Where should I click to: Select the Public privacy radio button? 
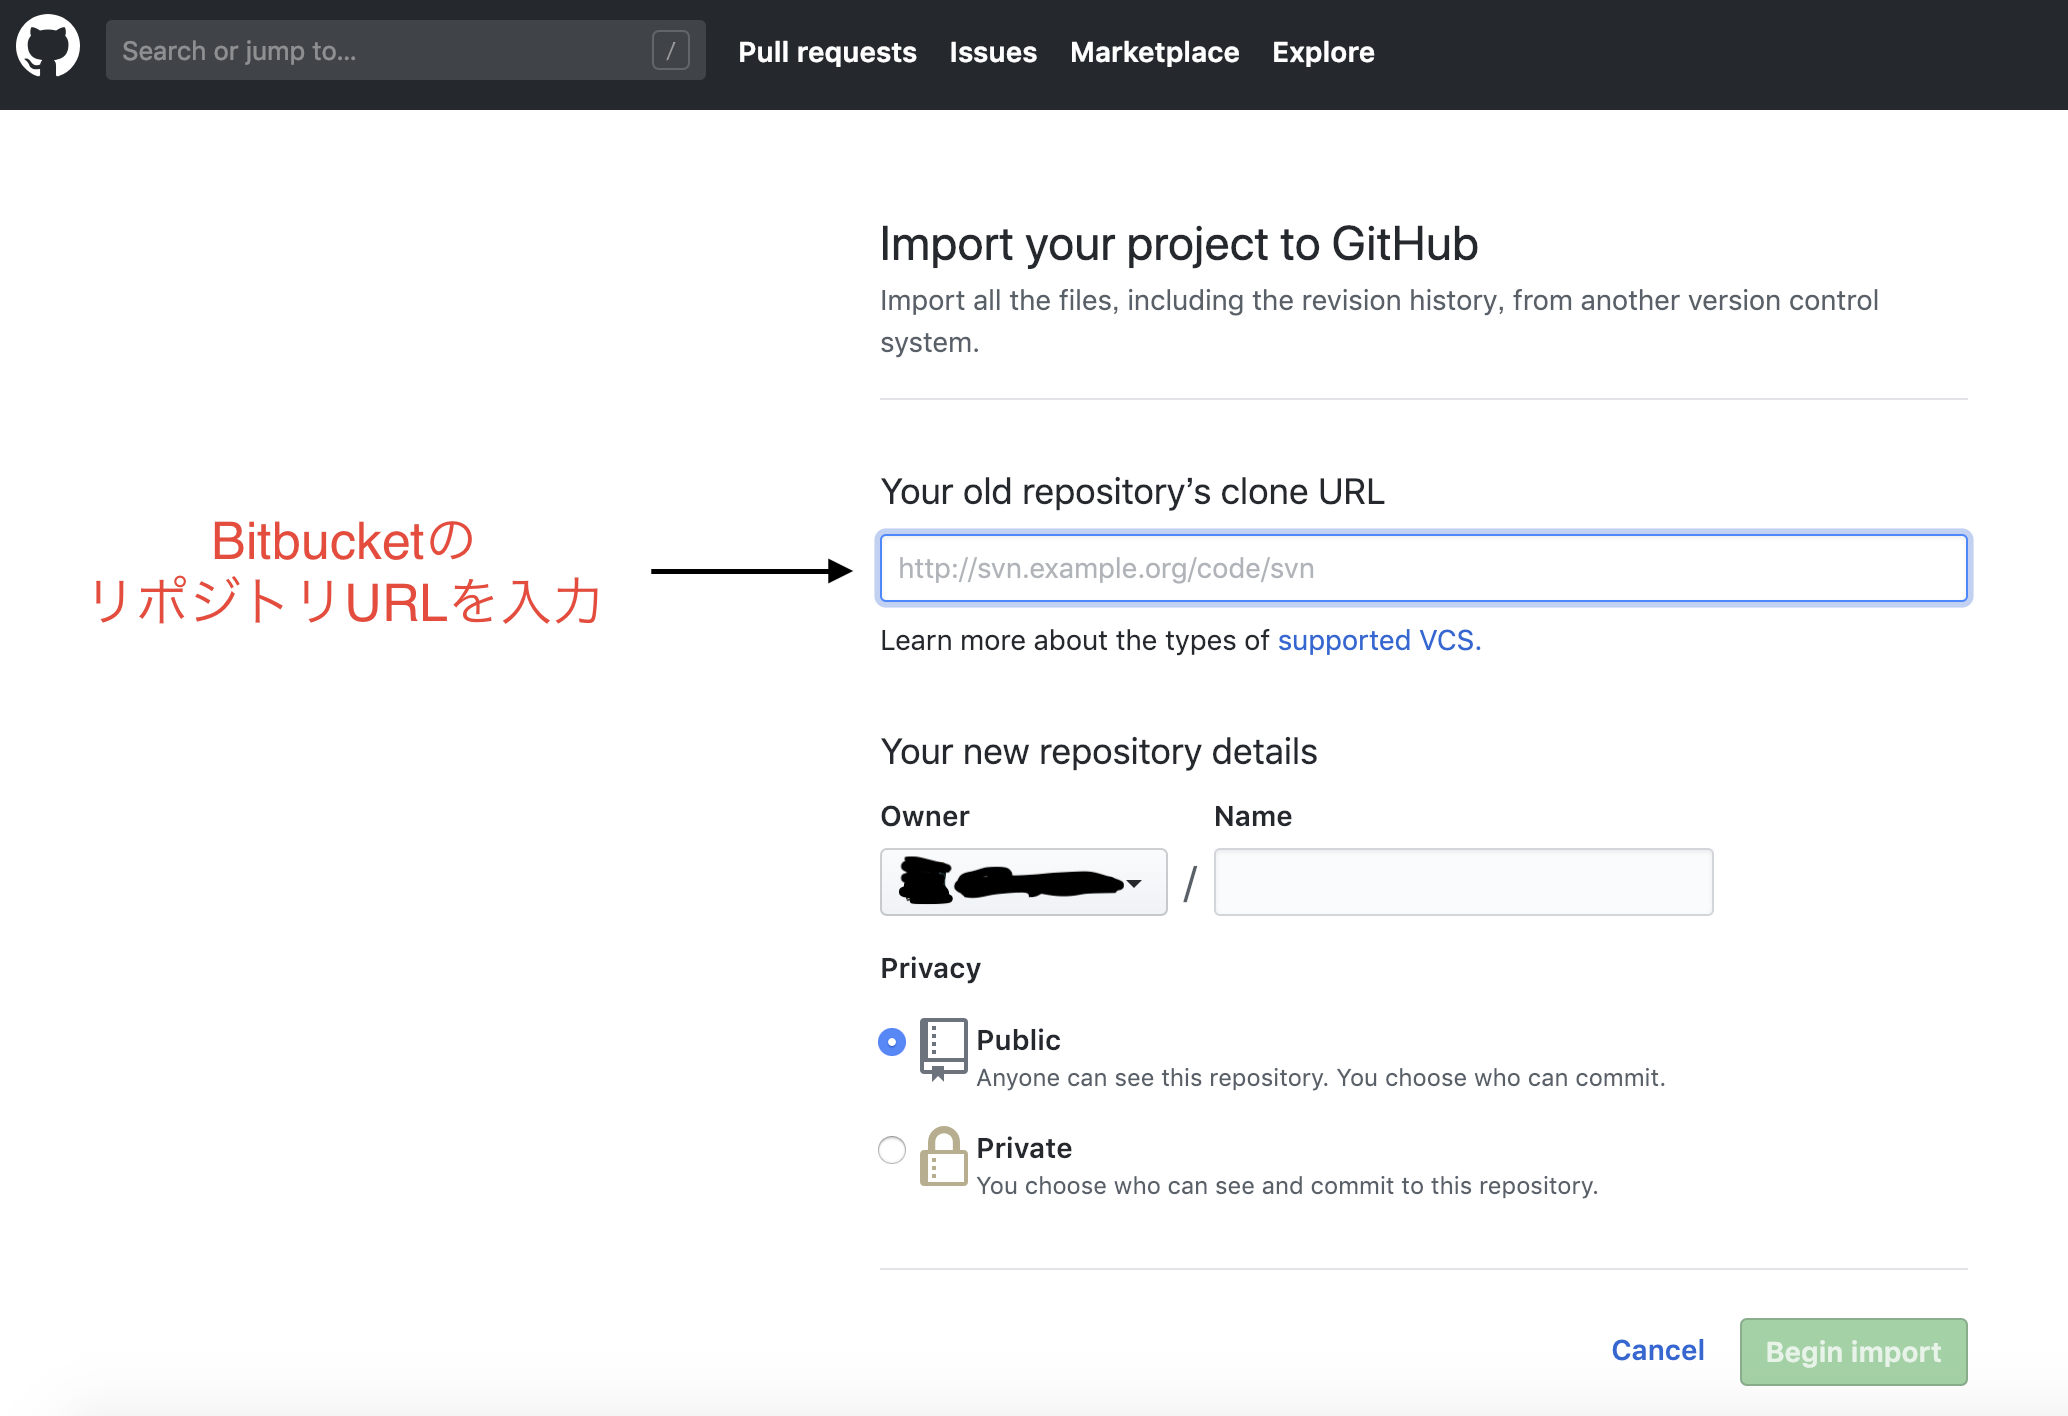(890, 1042)
